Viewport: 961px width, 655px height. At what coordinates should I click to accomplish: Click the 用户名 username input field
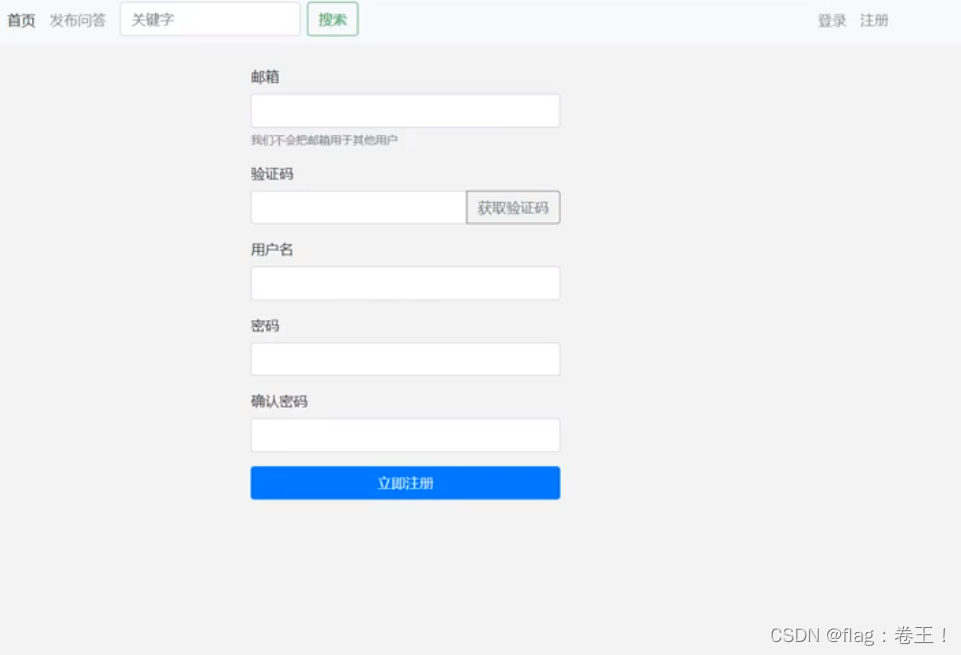coord(404,283)
